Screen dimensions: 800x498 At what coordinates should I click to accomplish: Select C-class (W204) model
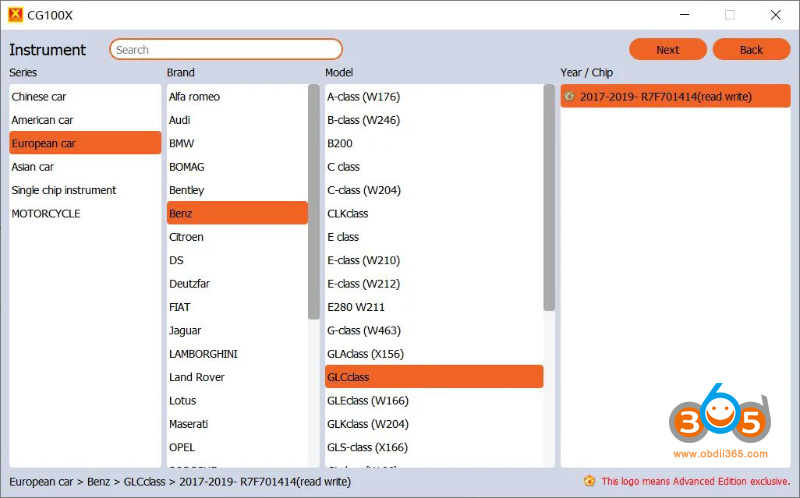point(434,190)
